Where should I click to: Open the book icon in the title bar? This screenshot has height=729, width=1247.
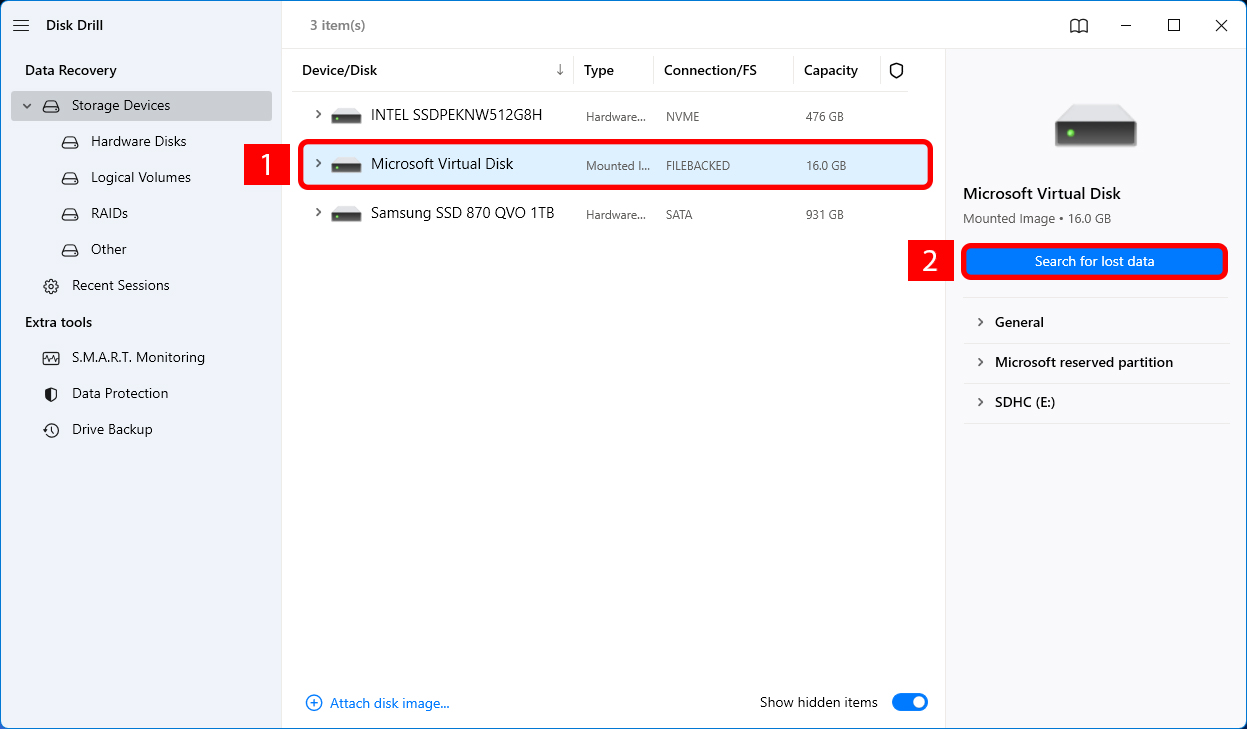(1079, 26)
